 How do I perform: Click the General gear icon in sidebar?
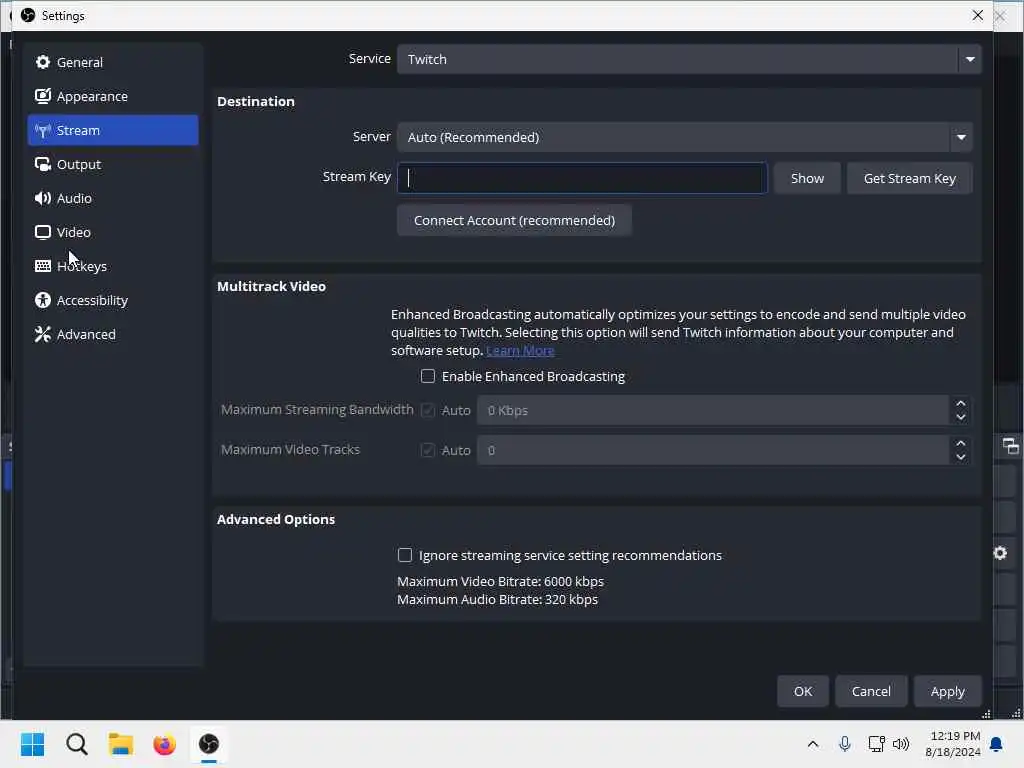(x=42, y=62)
